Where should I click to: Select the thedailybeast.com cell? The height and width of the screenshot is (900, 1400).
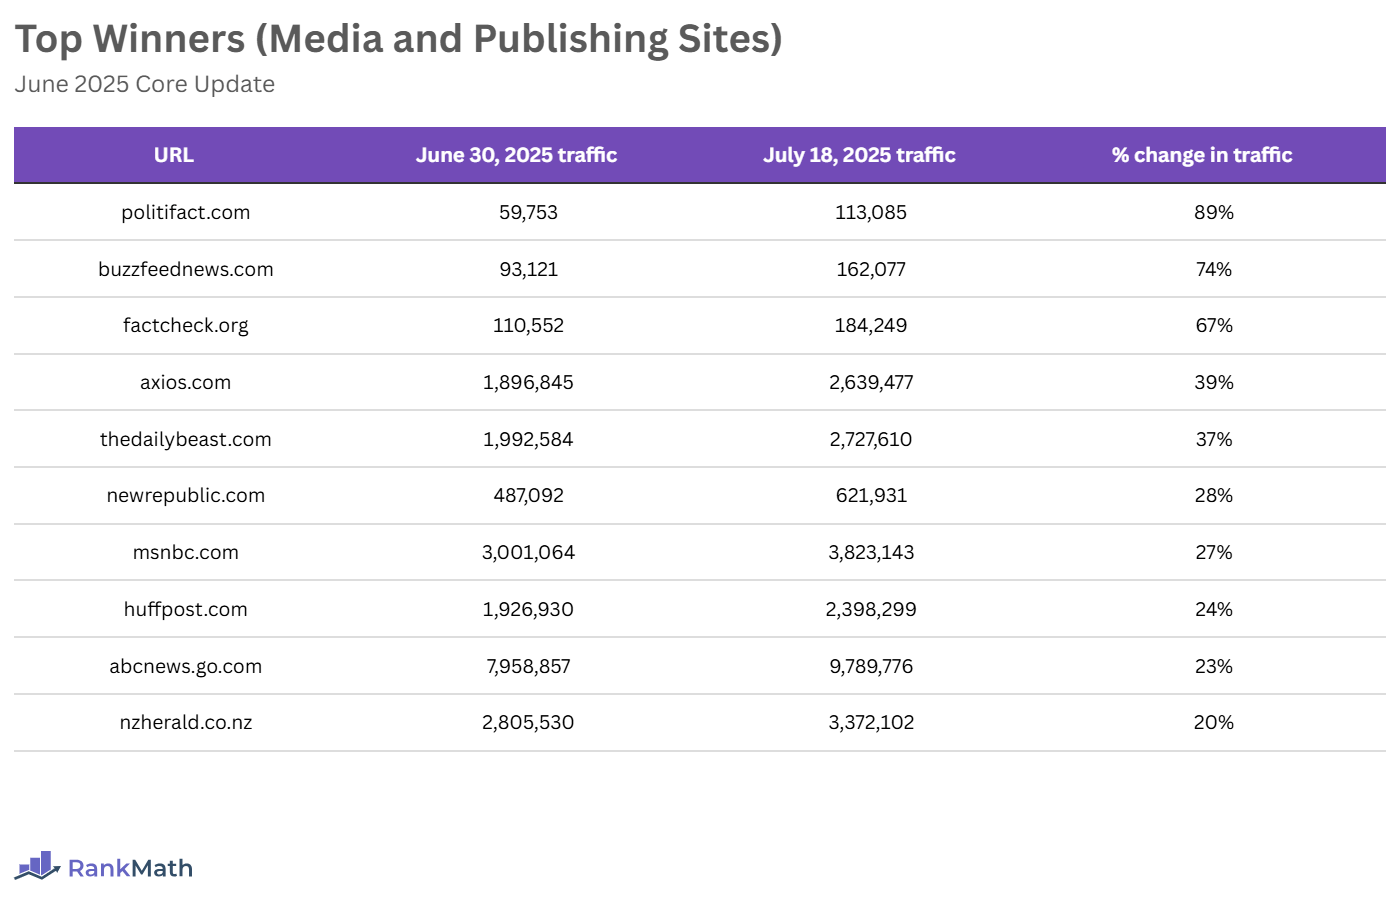186,439
